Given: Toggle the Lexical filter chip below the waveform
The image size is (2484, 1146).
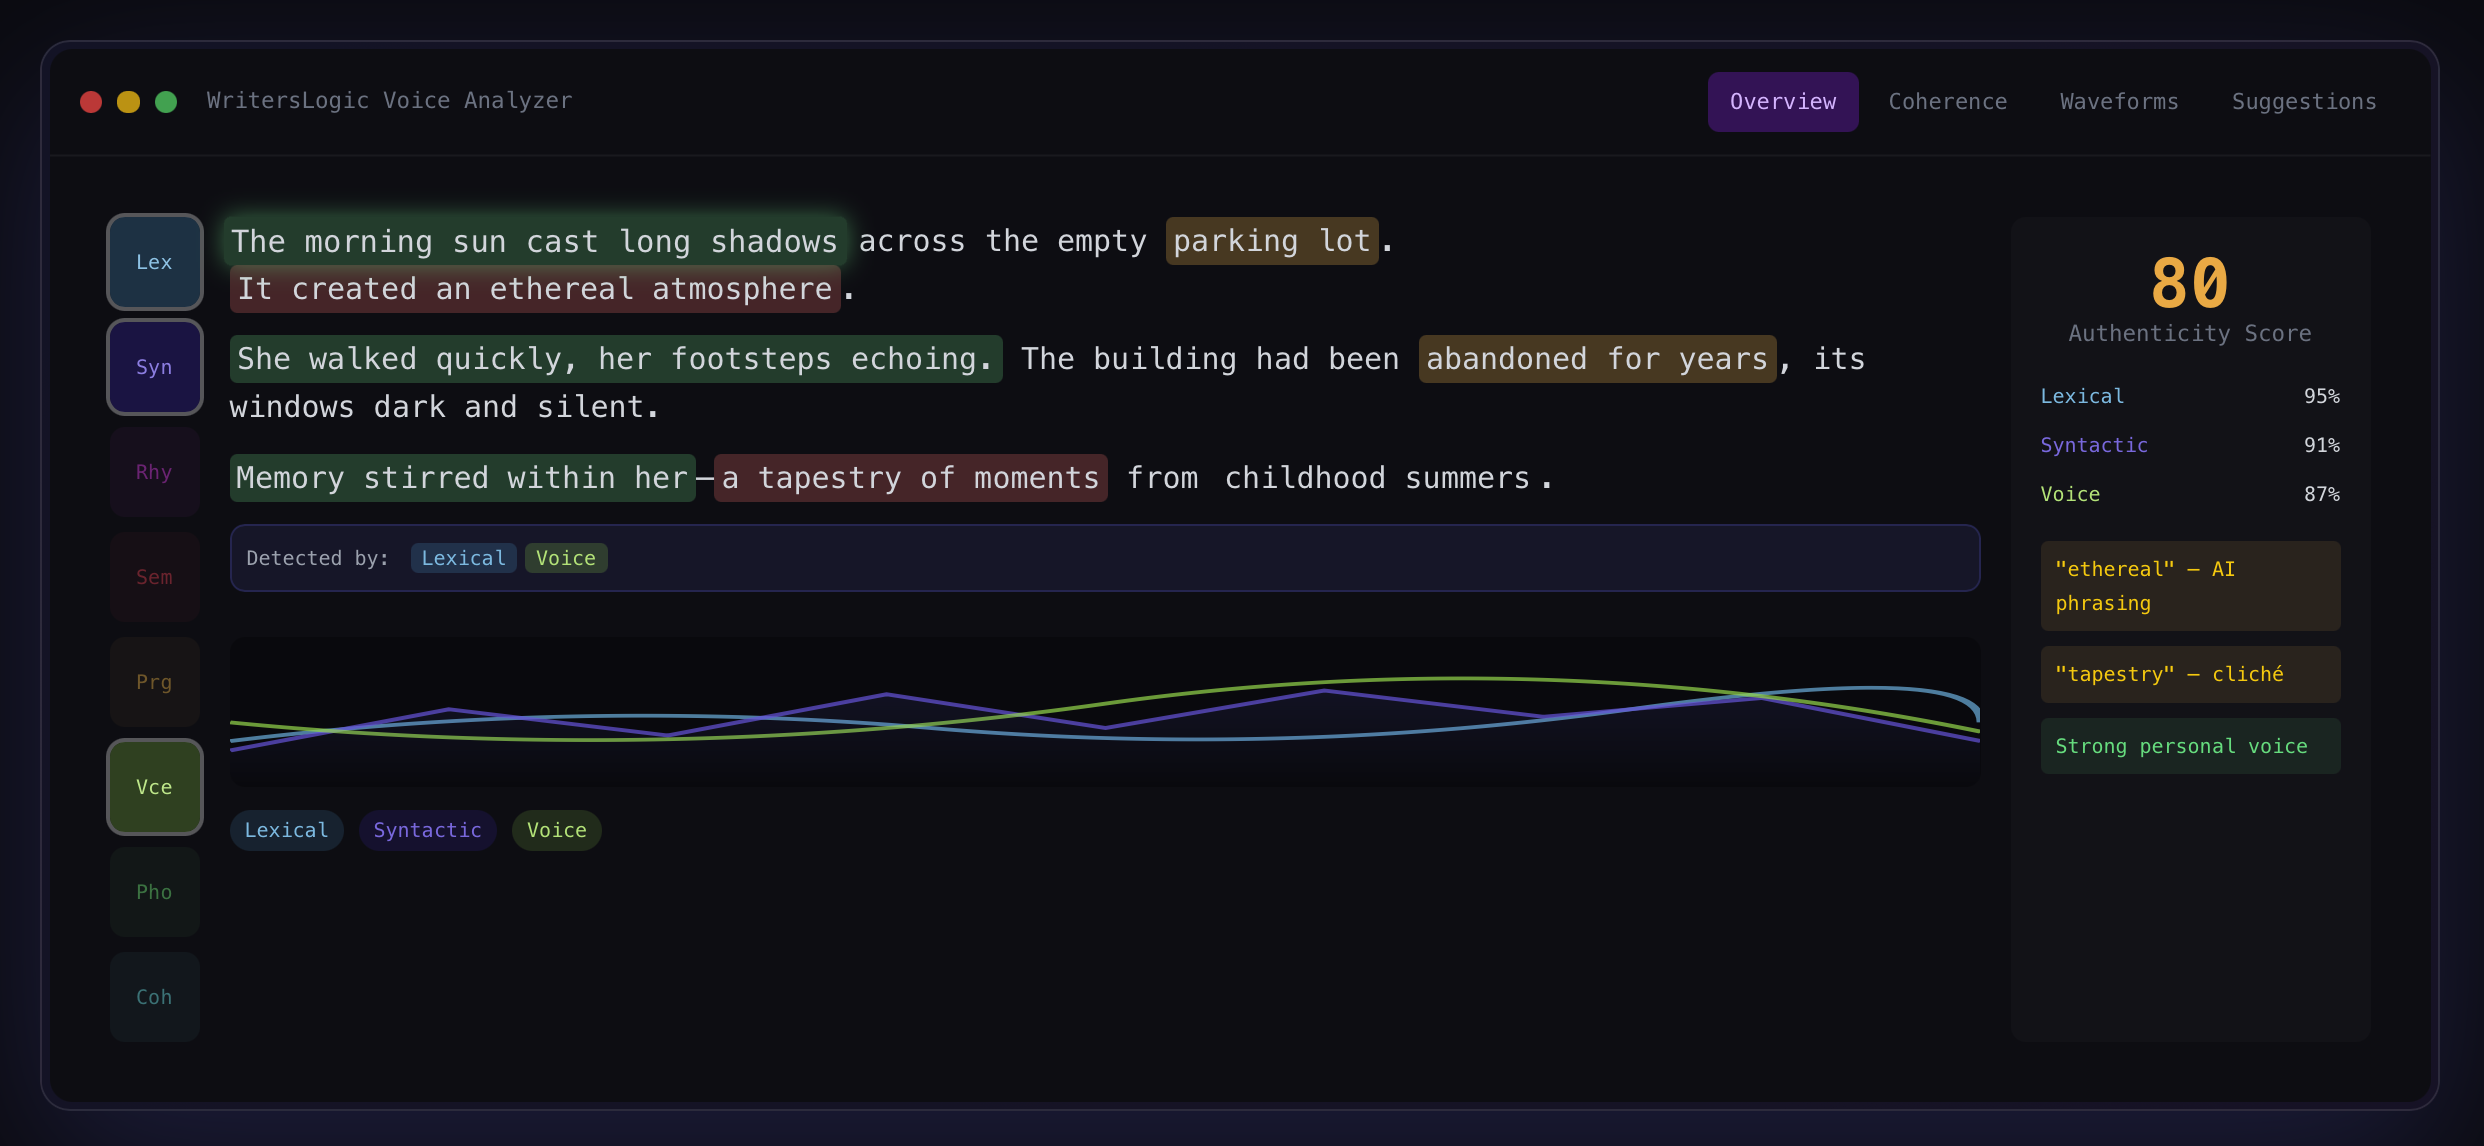Looking at the screenshot, I should [x=286, y=830].
